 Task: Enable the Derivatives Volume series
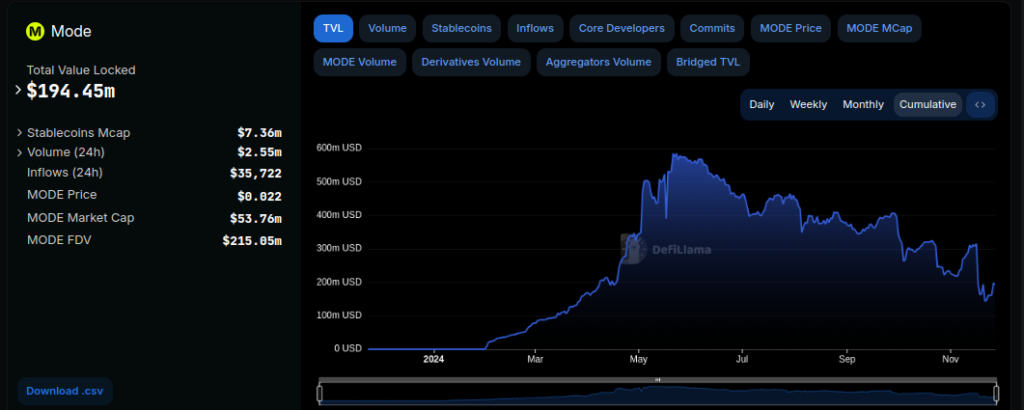(x=471, y=62)
